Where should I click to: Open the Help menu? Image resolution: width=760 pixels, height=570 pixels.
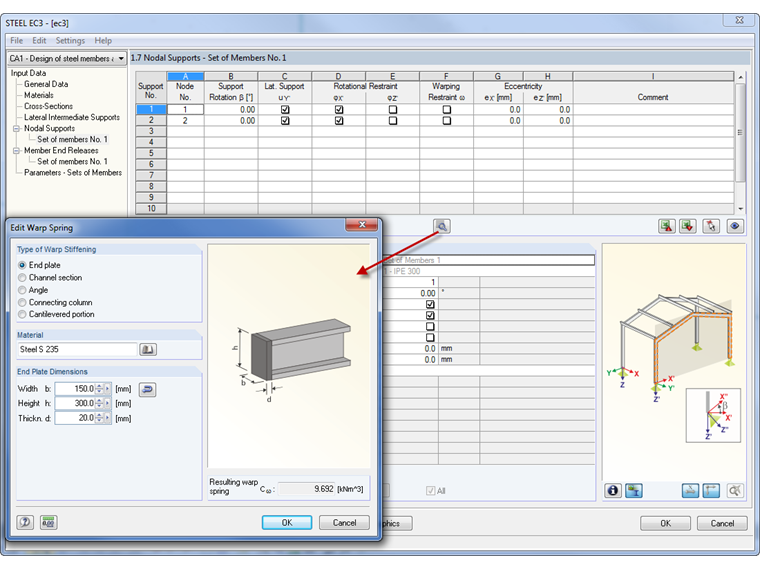tap(103, 41)
